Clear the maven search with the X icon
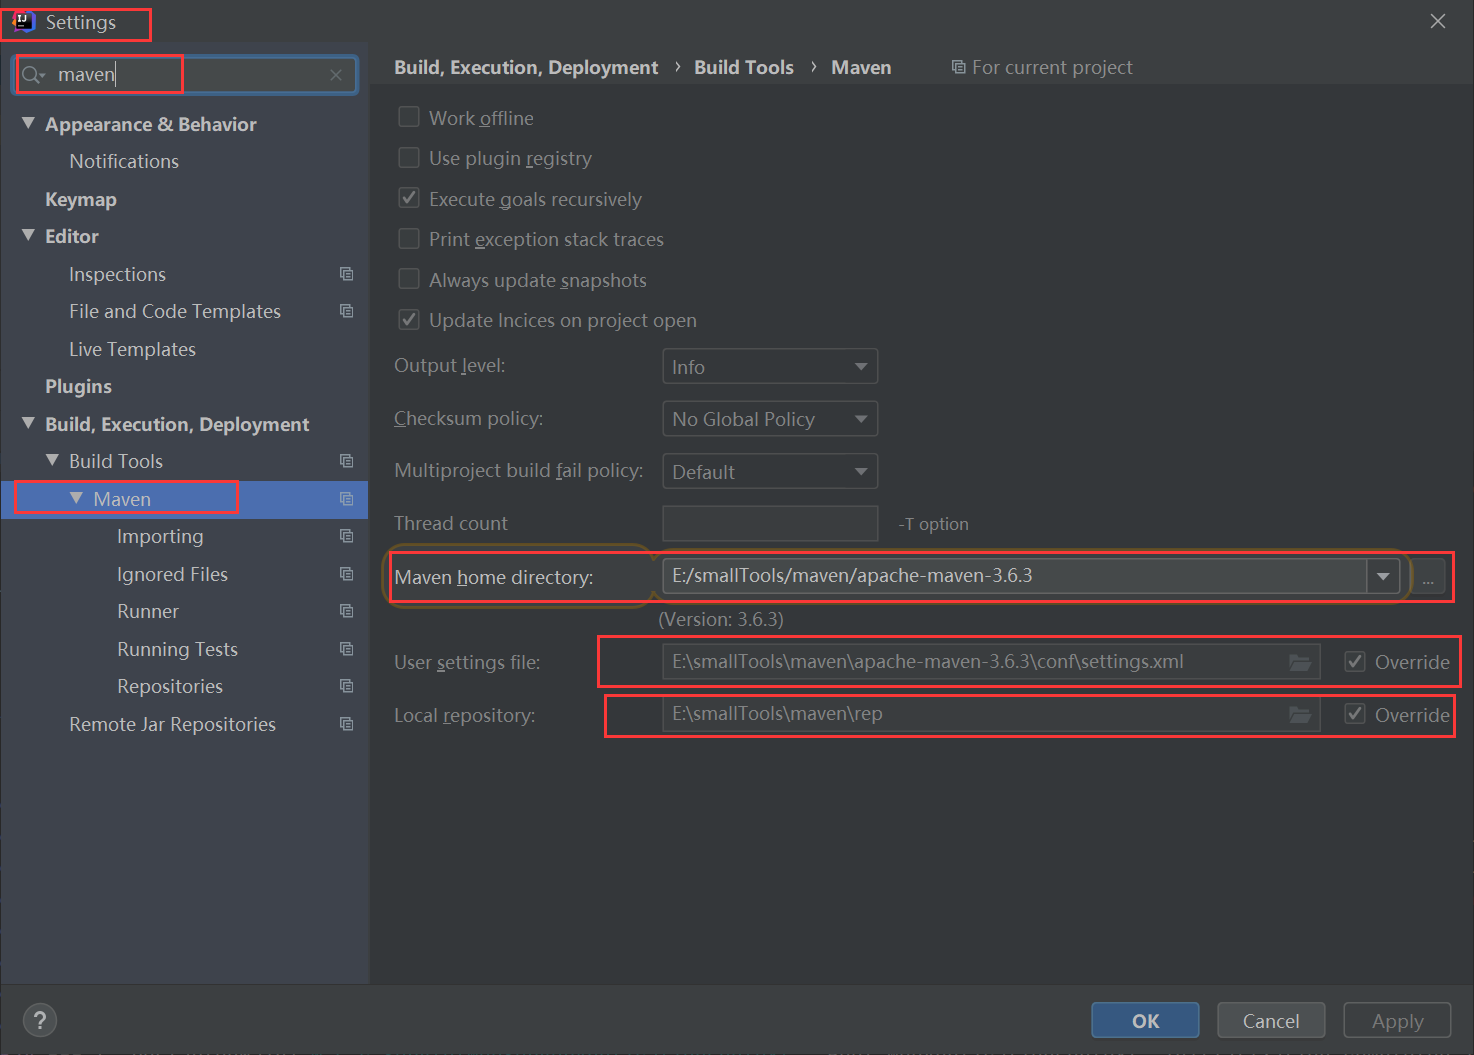 336,74
